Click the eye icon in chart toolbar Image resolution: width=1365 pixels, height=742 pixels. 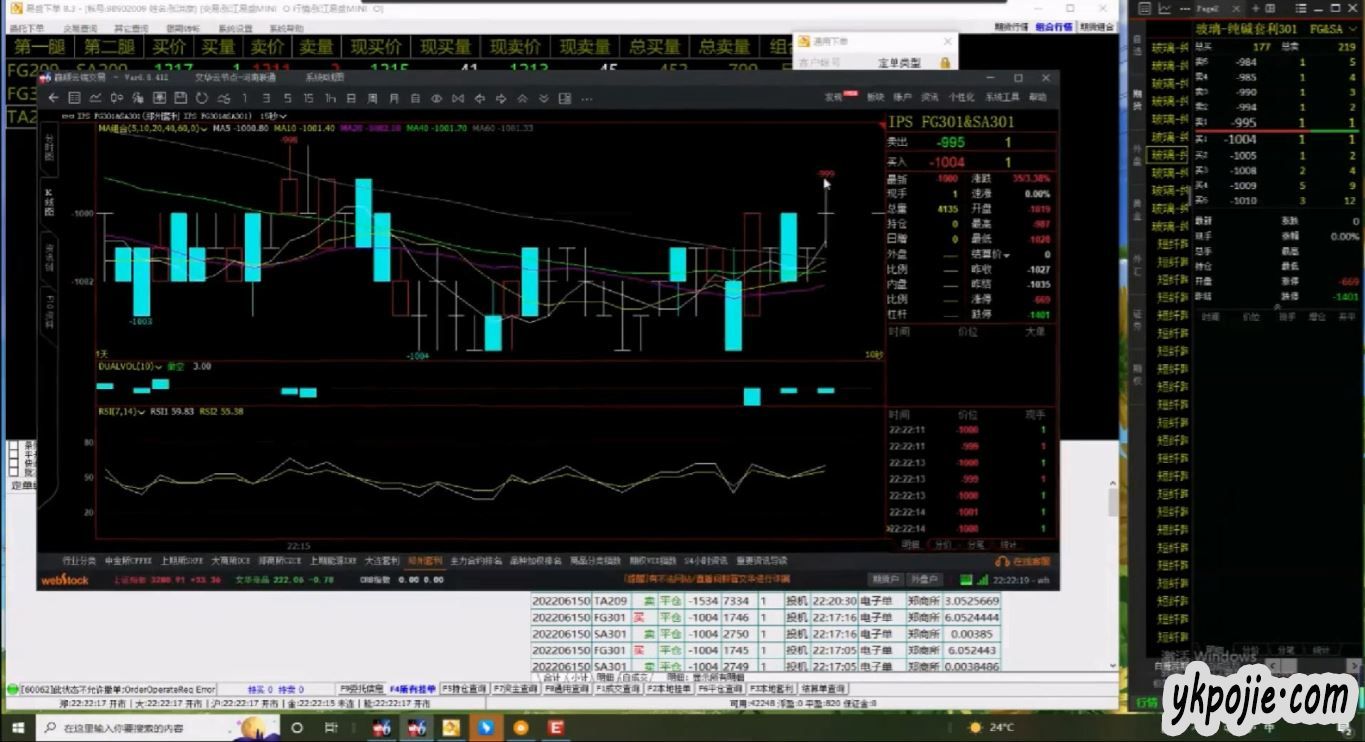436,98
